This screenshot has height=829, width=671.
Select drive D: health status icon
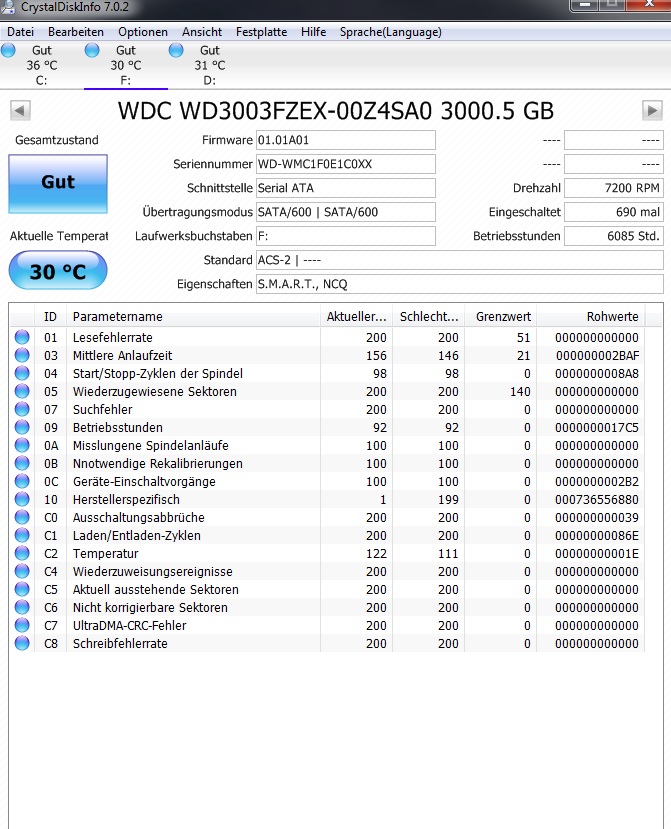177,50
